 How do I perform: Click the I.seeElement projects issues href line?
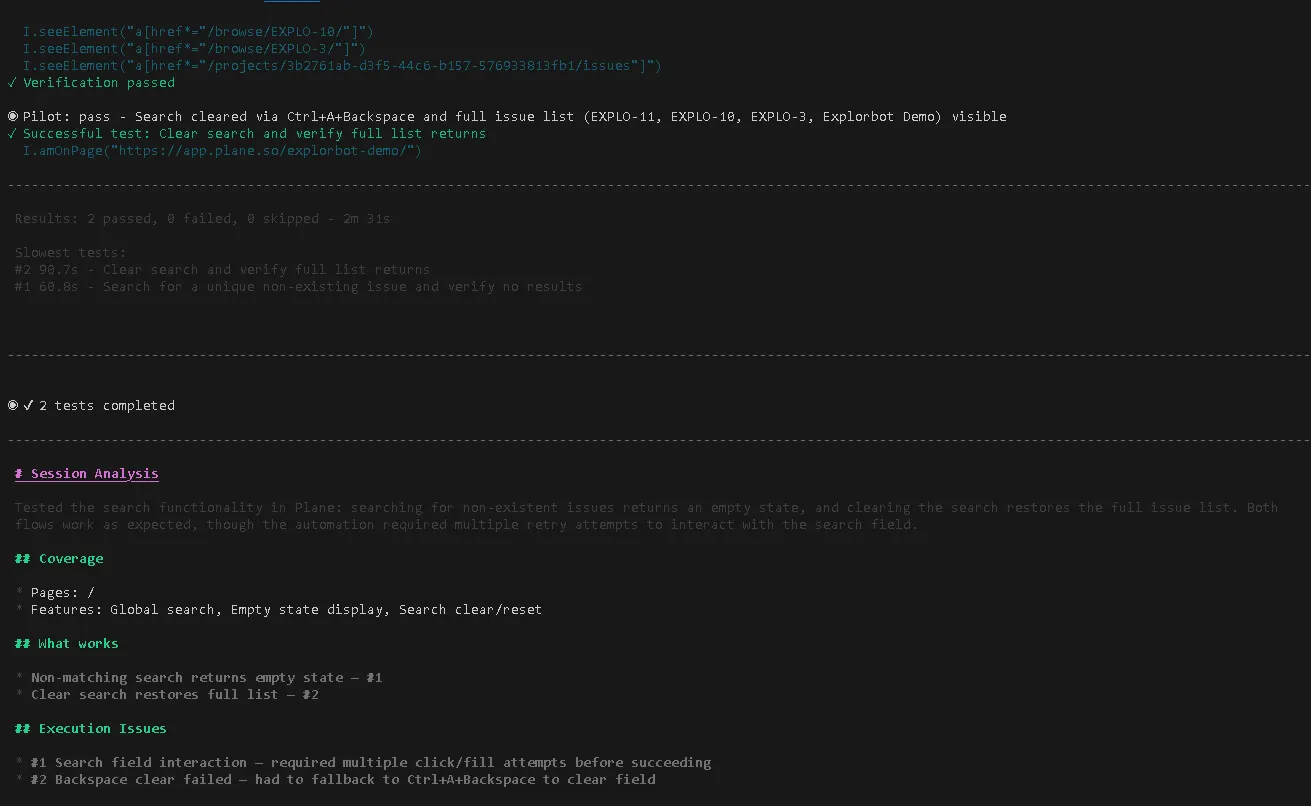pyautogui.click(x=342, y=66)
